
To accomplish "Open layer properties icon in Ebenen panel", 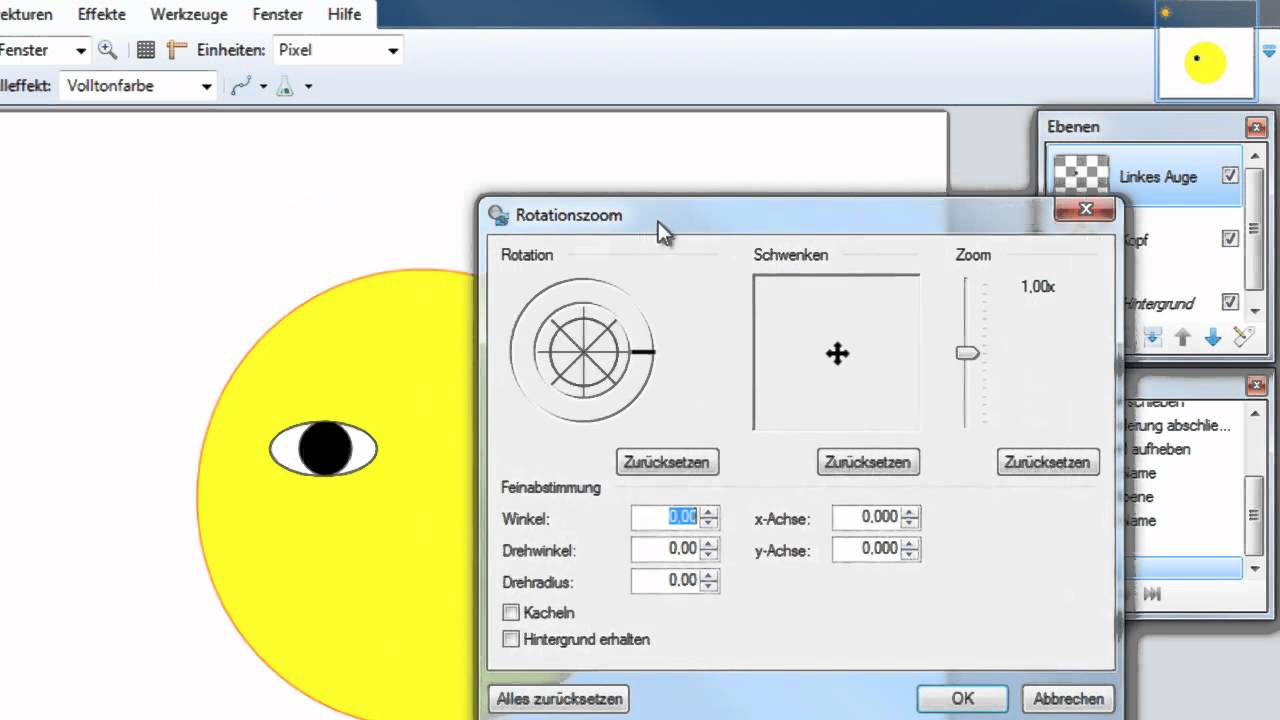I will tap(1242, 337).
